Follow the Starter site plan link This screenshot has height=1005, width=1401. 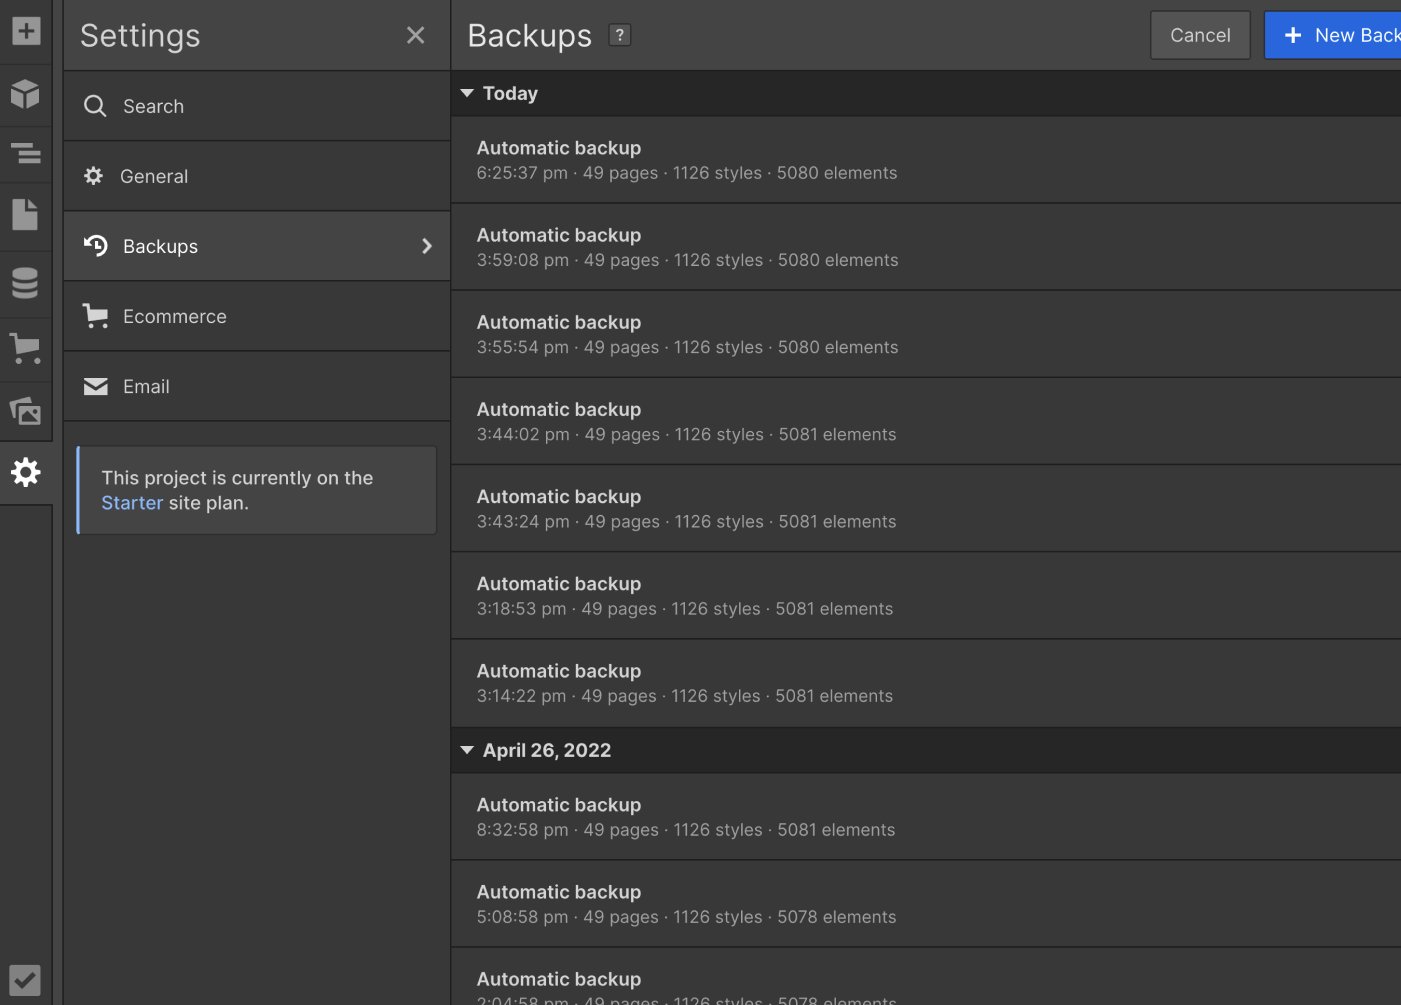[132, 503]
